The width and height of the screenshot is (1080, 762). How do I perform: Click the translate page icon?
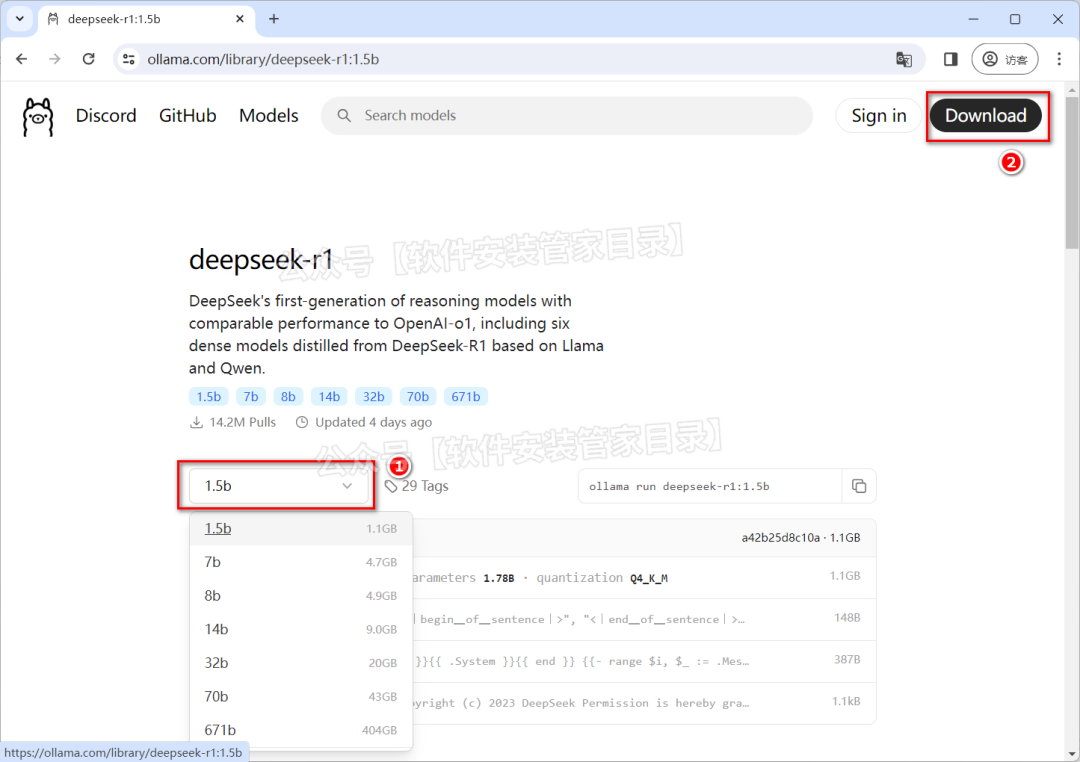904,59
